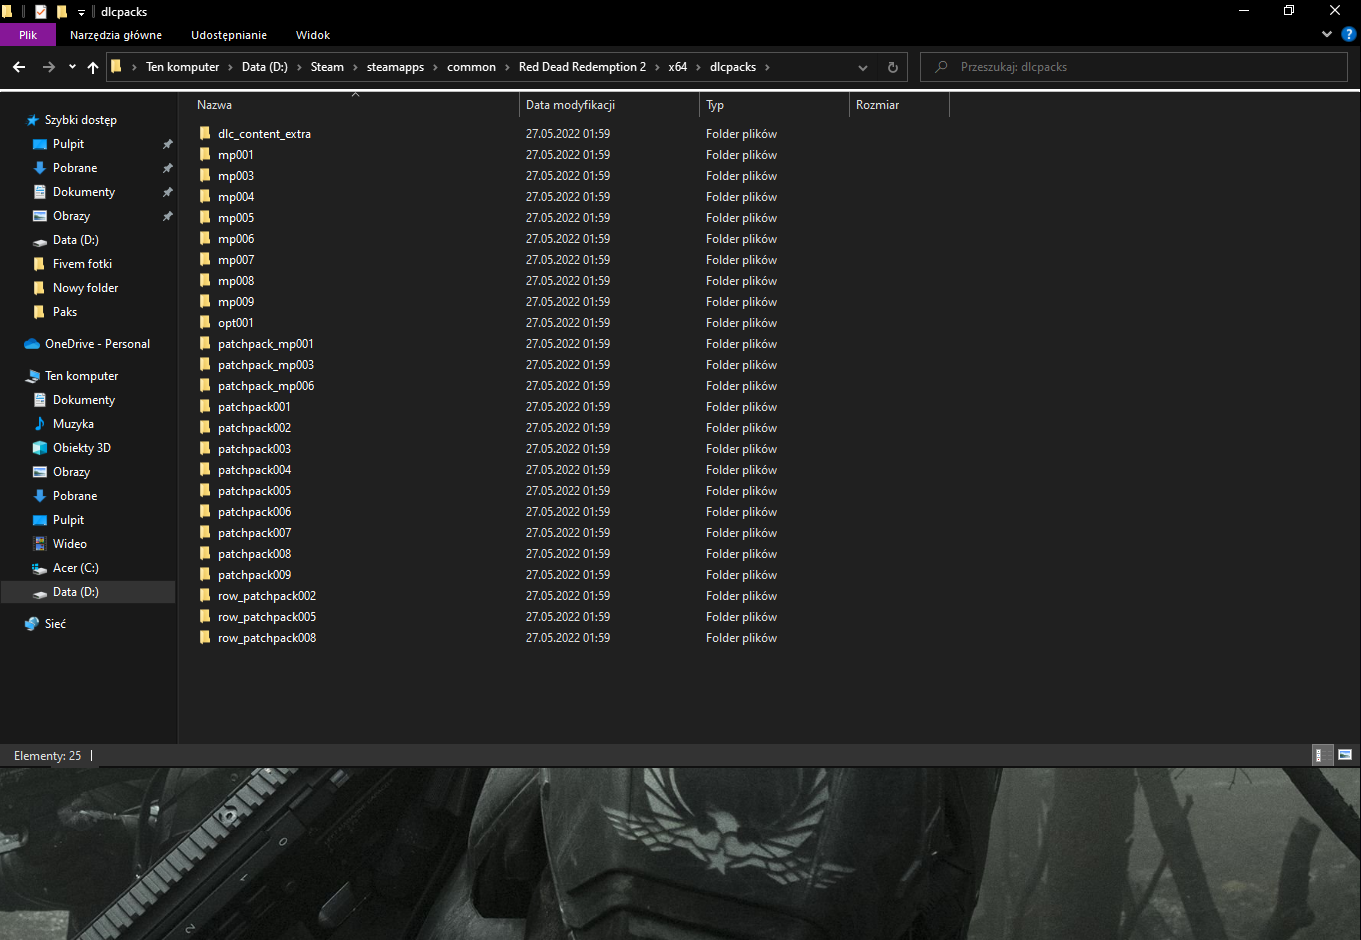The image size is (1361, 940).
Task: Select folder name row_patchpack002
Action: [x=267, y=596]
